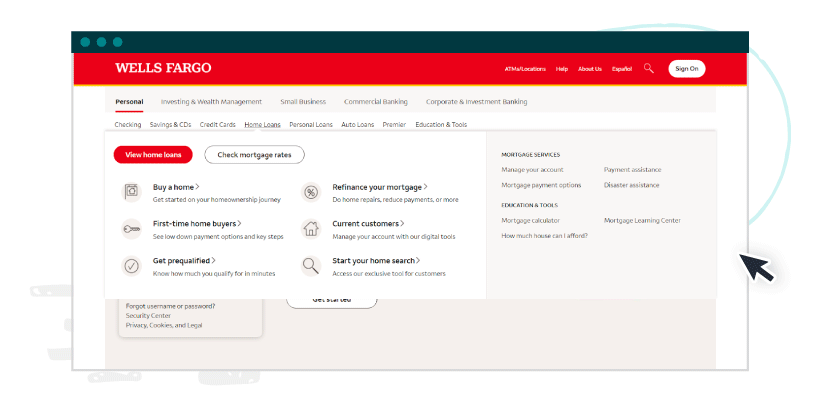Open the About Us link
The width and height of the screenshot is (820, 404).
click(x=590, y=69)
